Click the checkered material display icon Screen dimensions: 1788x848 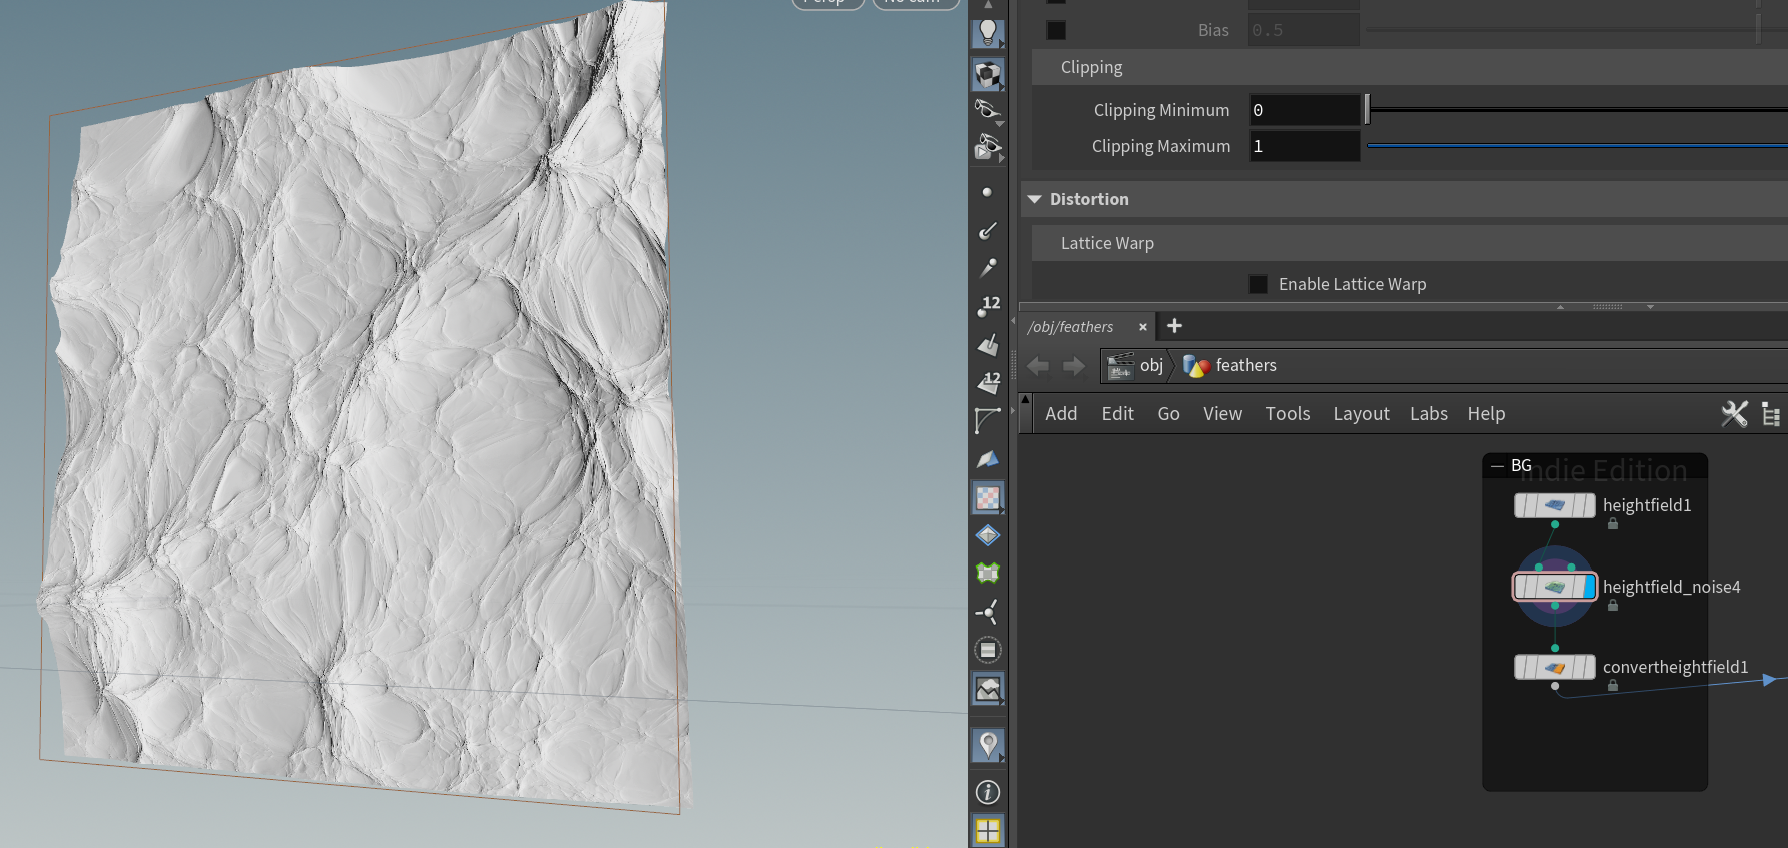988,498
